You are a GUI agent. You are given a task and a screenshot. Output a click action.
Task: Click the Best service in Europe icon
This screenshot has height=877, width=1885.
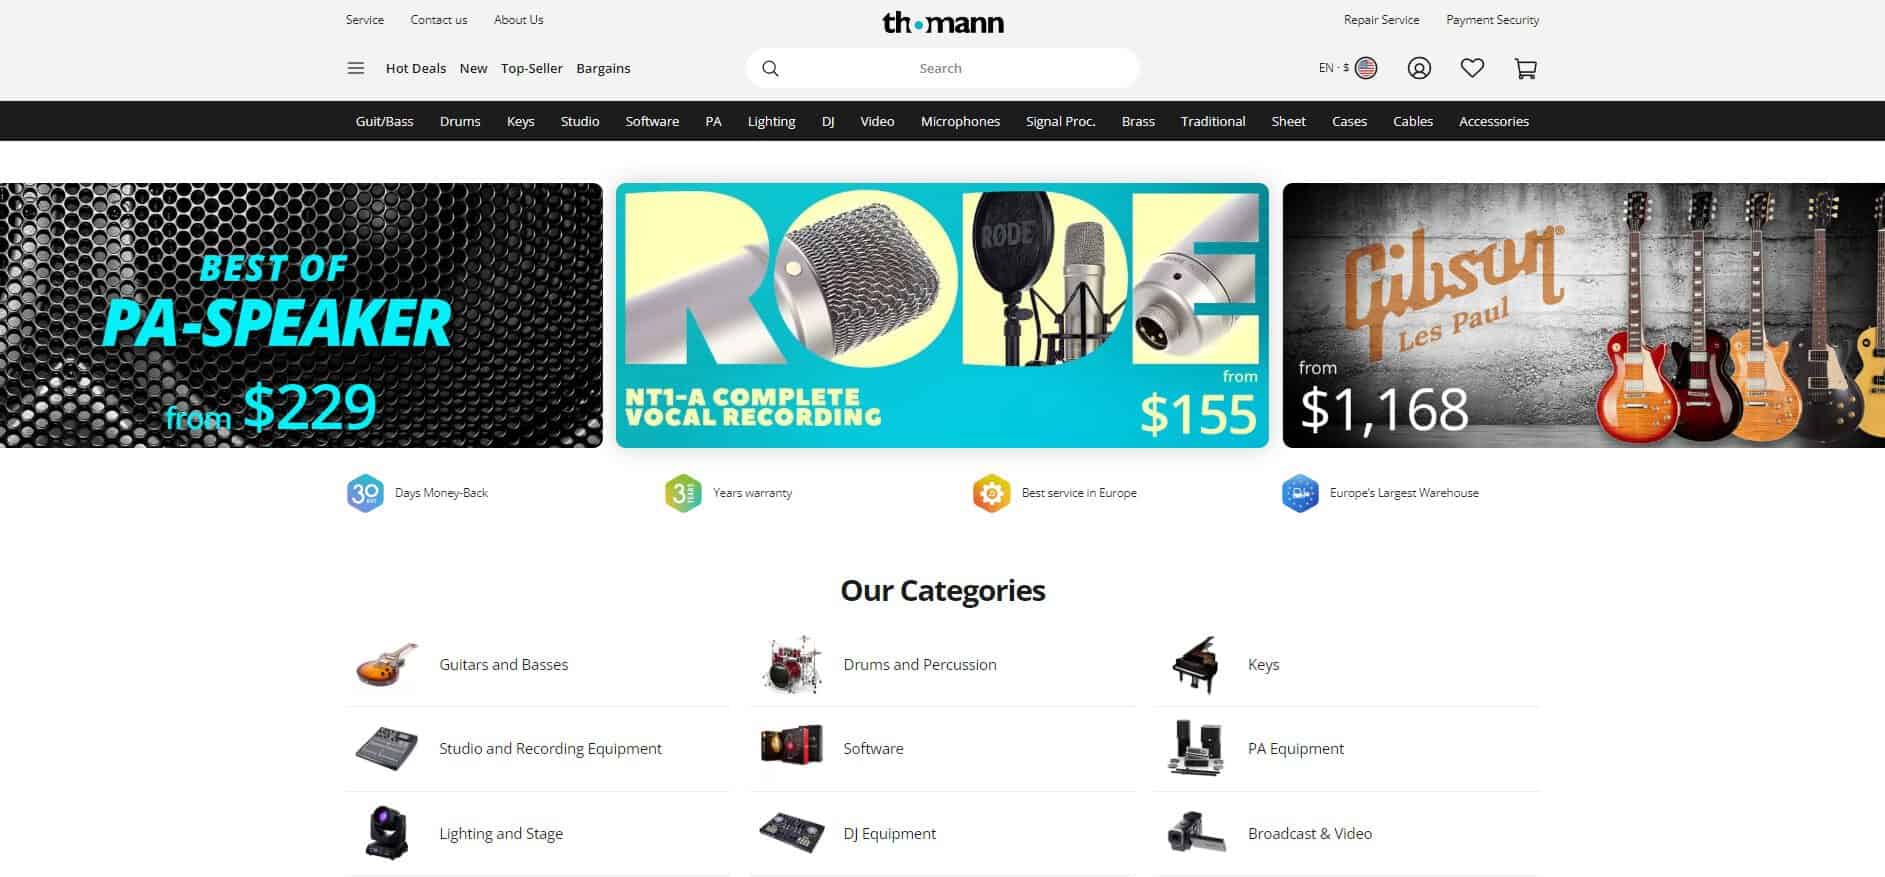pos(991,493)
